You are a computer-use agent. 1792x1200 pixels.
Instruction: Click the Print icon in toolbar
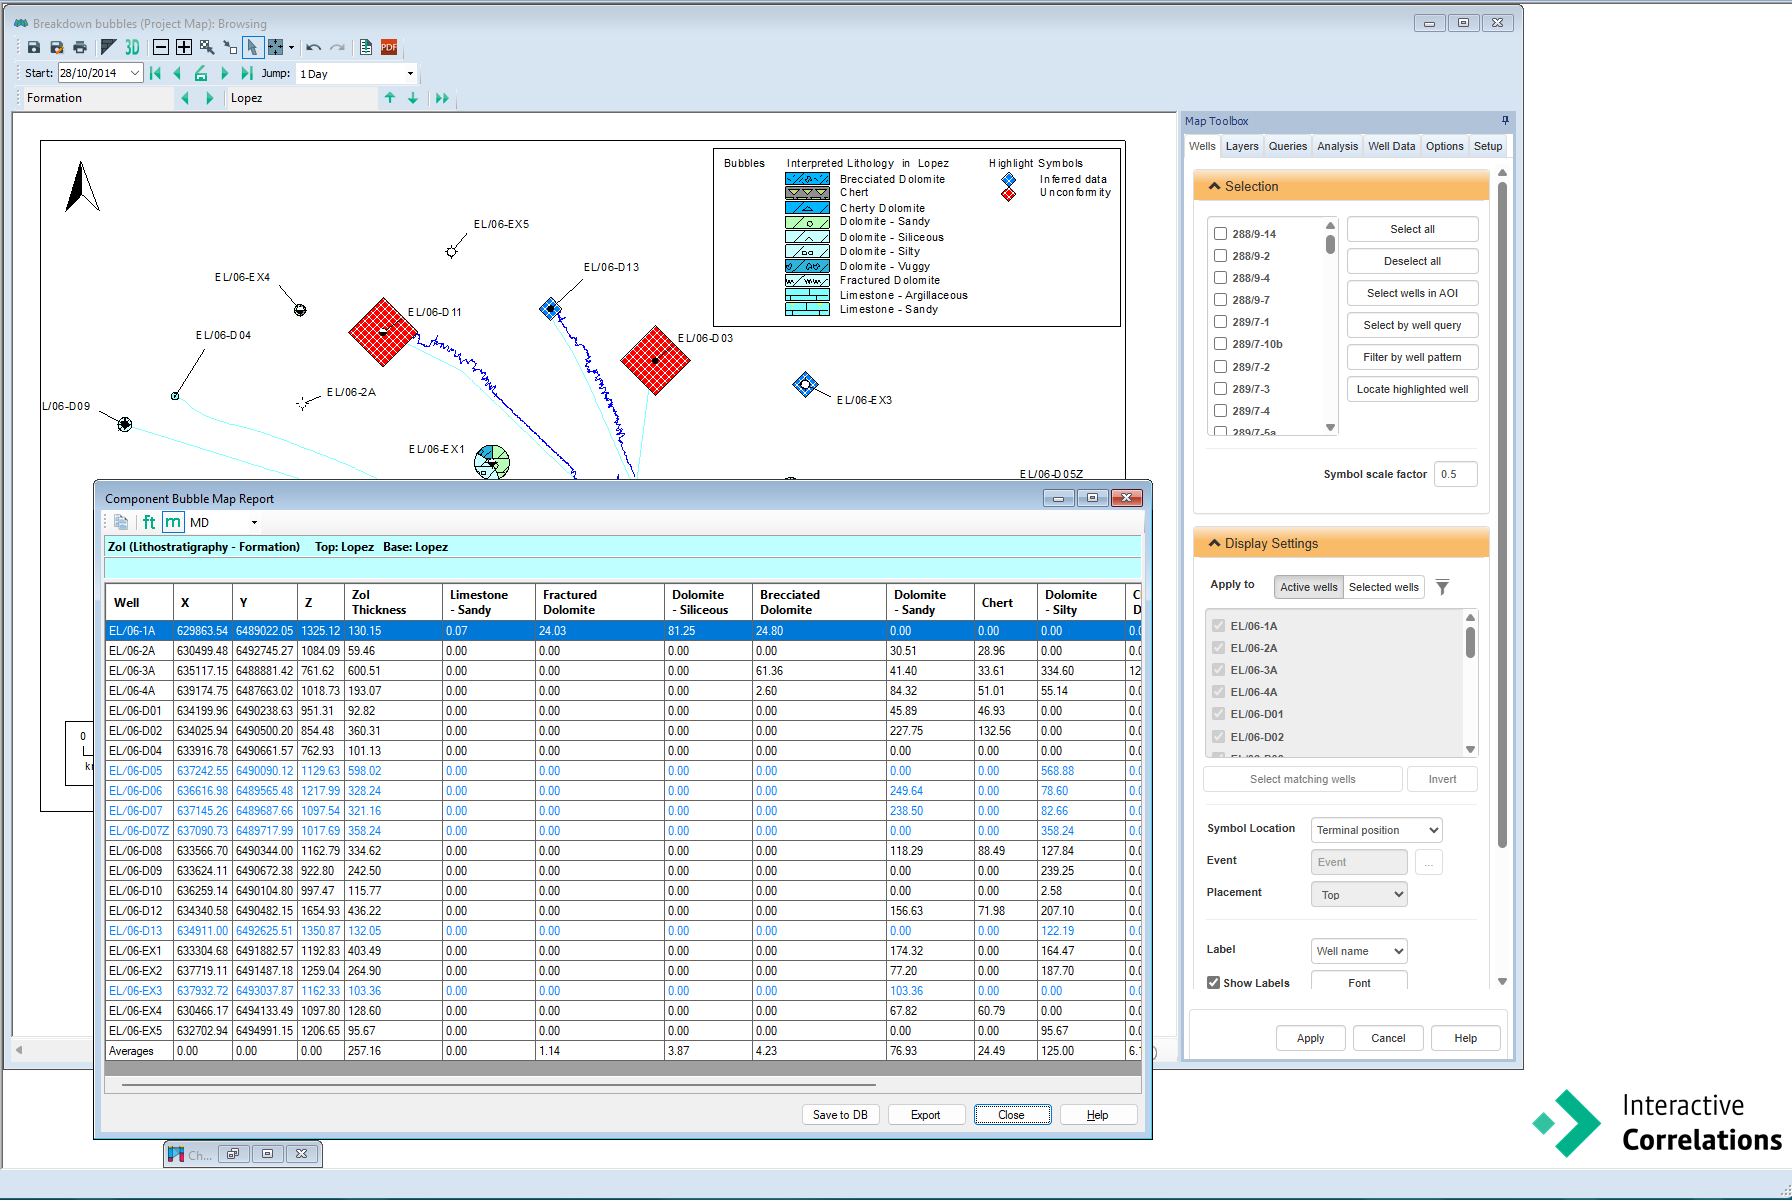coord(80,47)
